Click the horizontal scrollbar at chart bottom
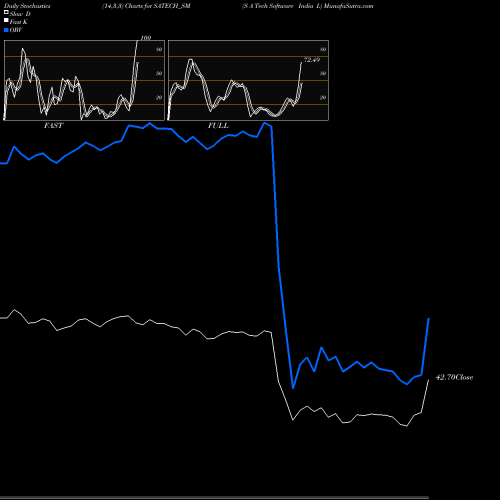This screenshot has height=500, width=500. (x=214, y=497)
